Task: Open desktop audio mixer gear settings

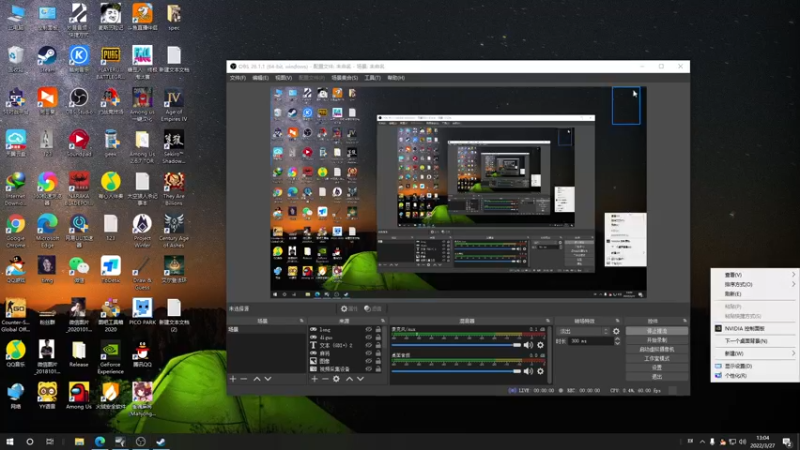Action: pos(540,371)
